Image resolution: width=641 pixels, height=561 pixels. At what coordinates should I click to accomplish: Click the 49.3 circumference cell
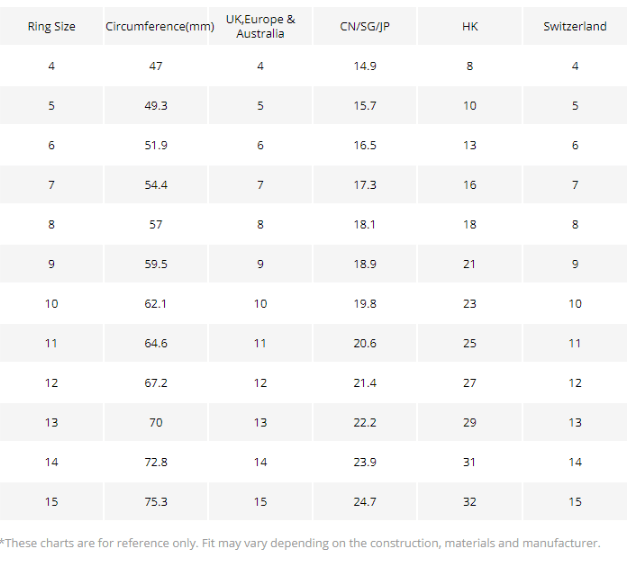coord(155,105)
